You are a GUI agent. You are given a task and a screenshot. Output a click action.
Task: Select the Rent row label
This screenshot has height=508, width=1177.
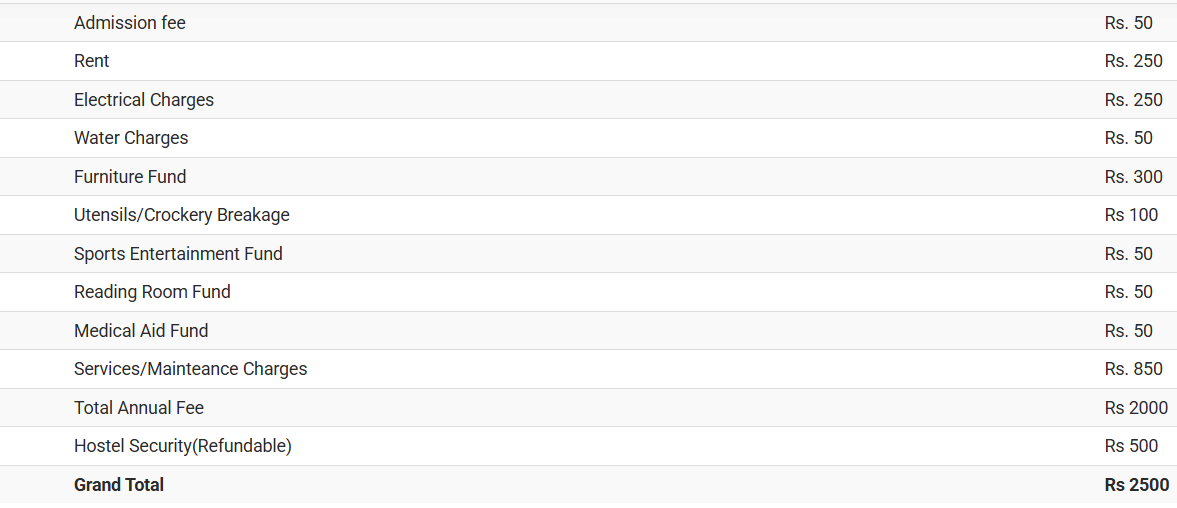click(x=92, y=61)
